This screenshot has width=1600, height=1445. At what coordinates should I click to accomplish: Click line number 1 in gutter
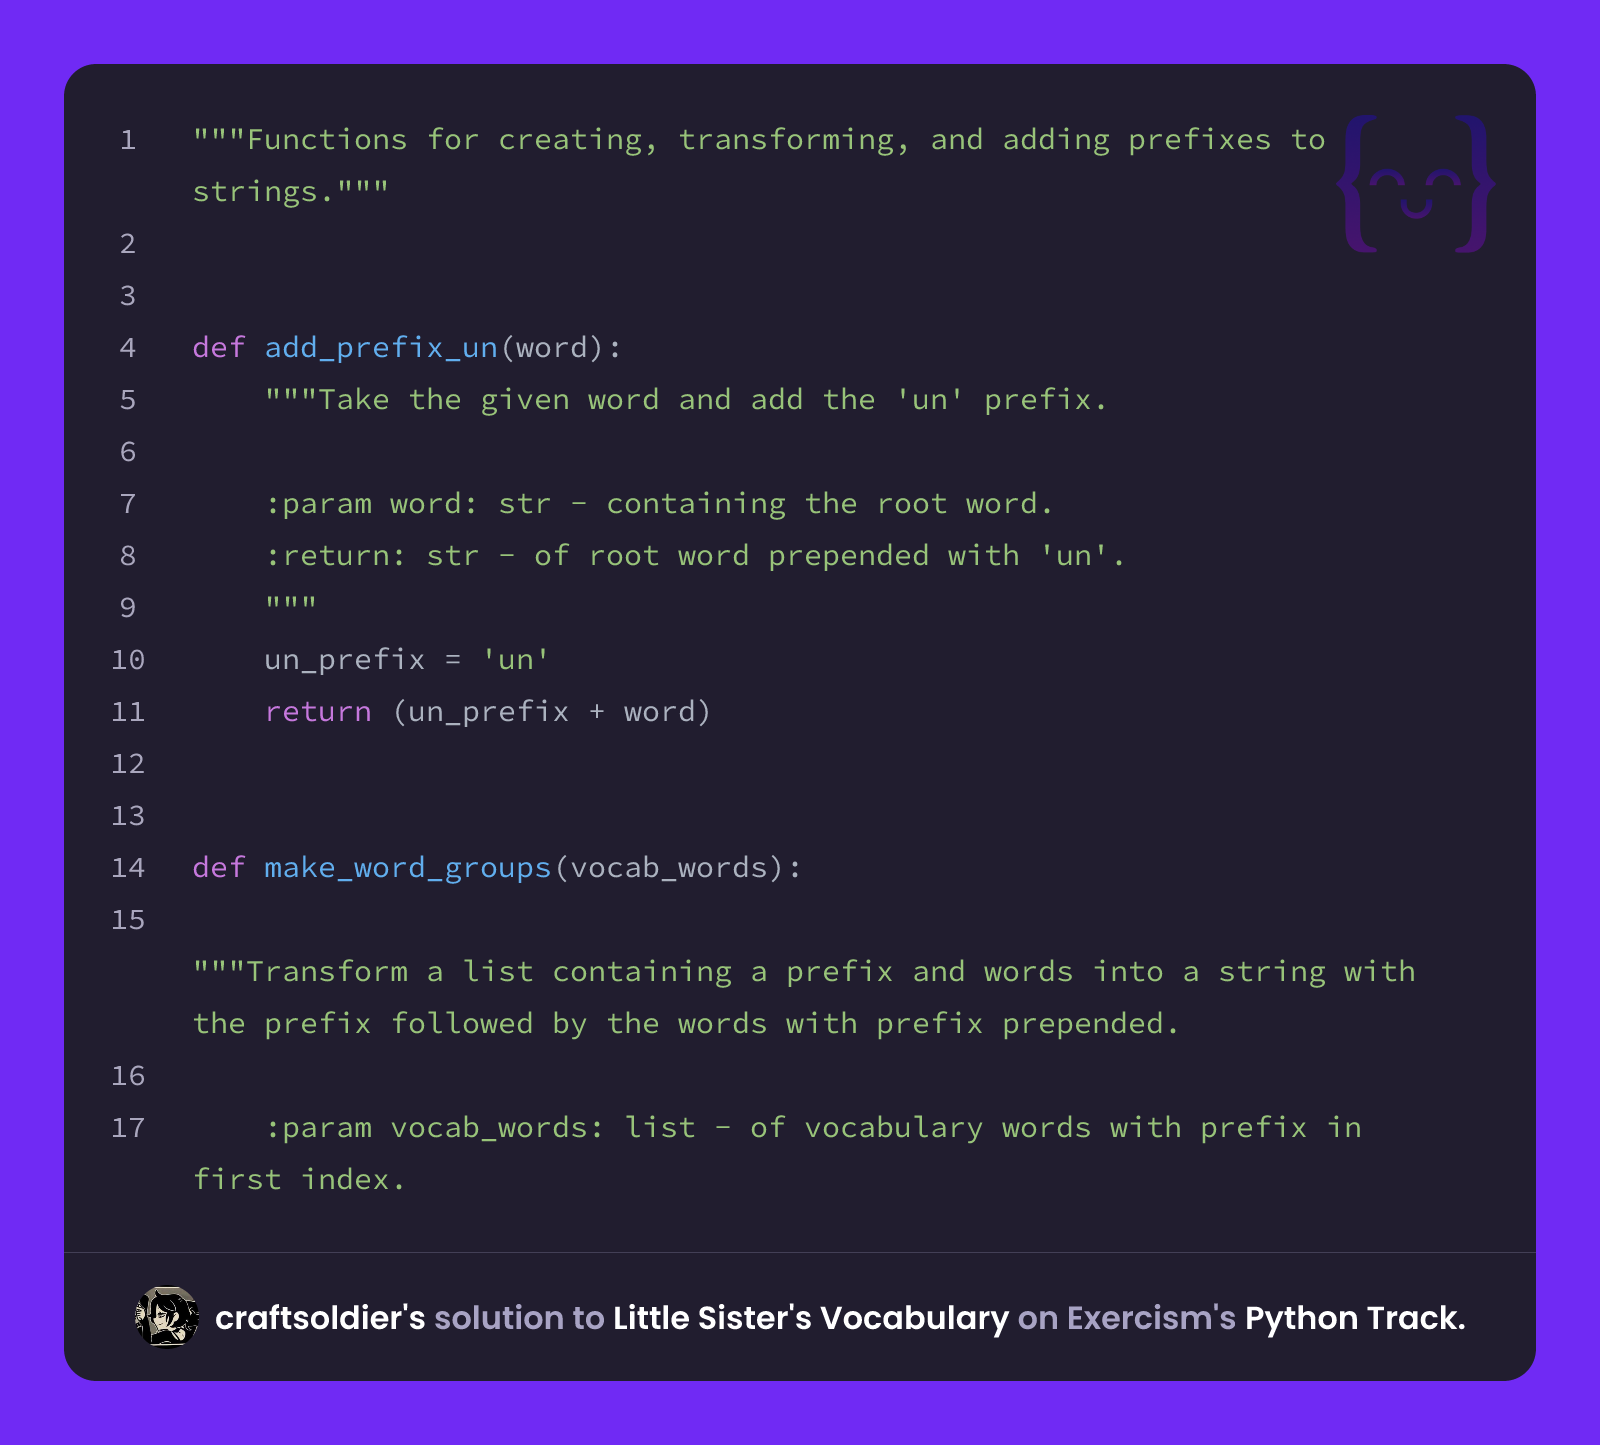point(128,139)
